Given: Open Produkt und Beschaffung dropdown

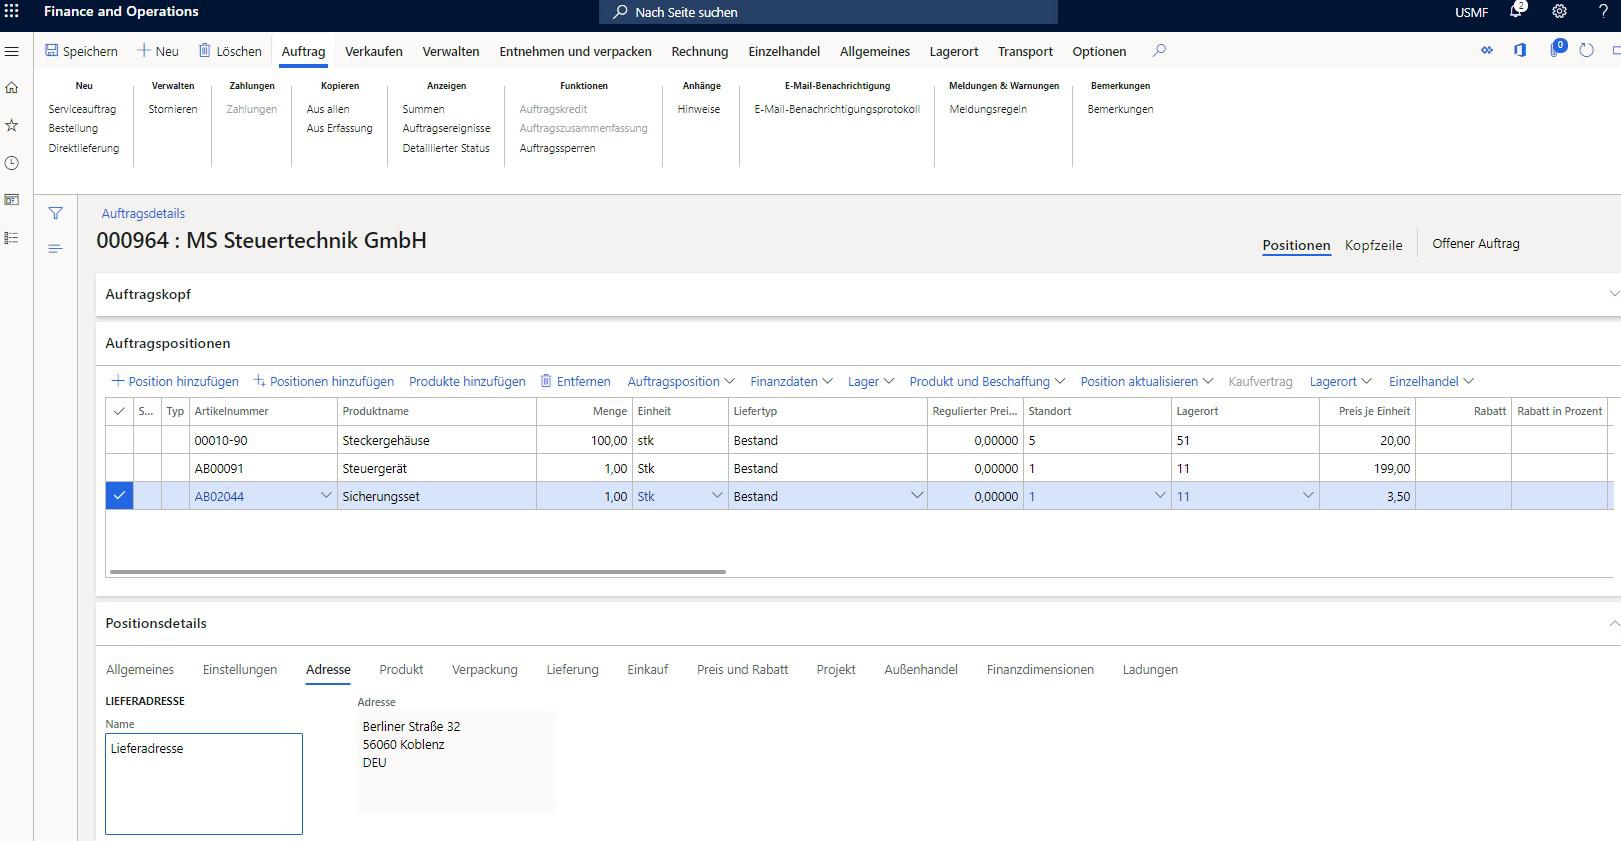Looking at the screenshot, I should pyautogui.click(x=987, y=381).
